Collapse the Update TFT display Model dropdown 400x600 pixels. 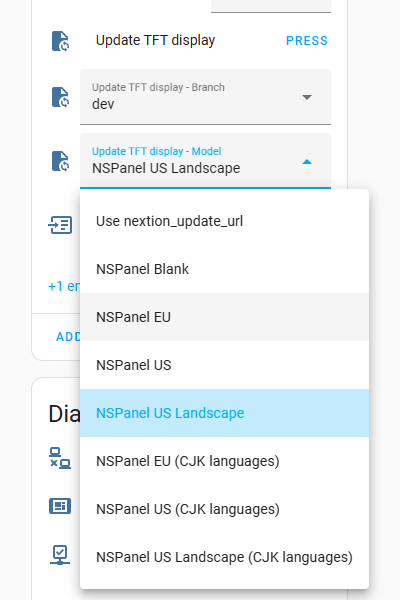click(x=205, y=161)
